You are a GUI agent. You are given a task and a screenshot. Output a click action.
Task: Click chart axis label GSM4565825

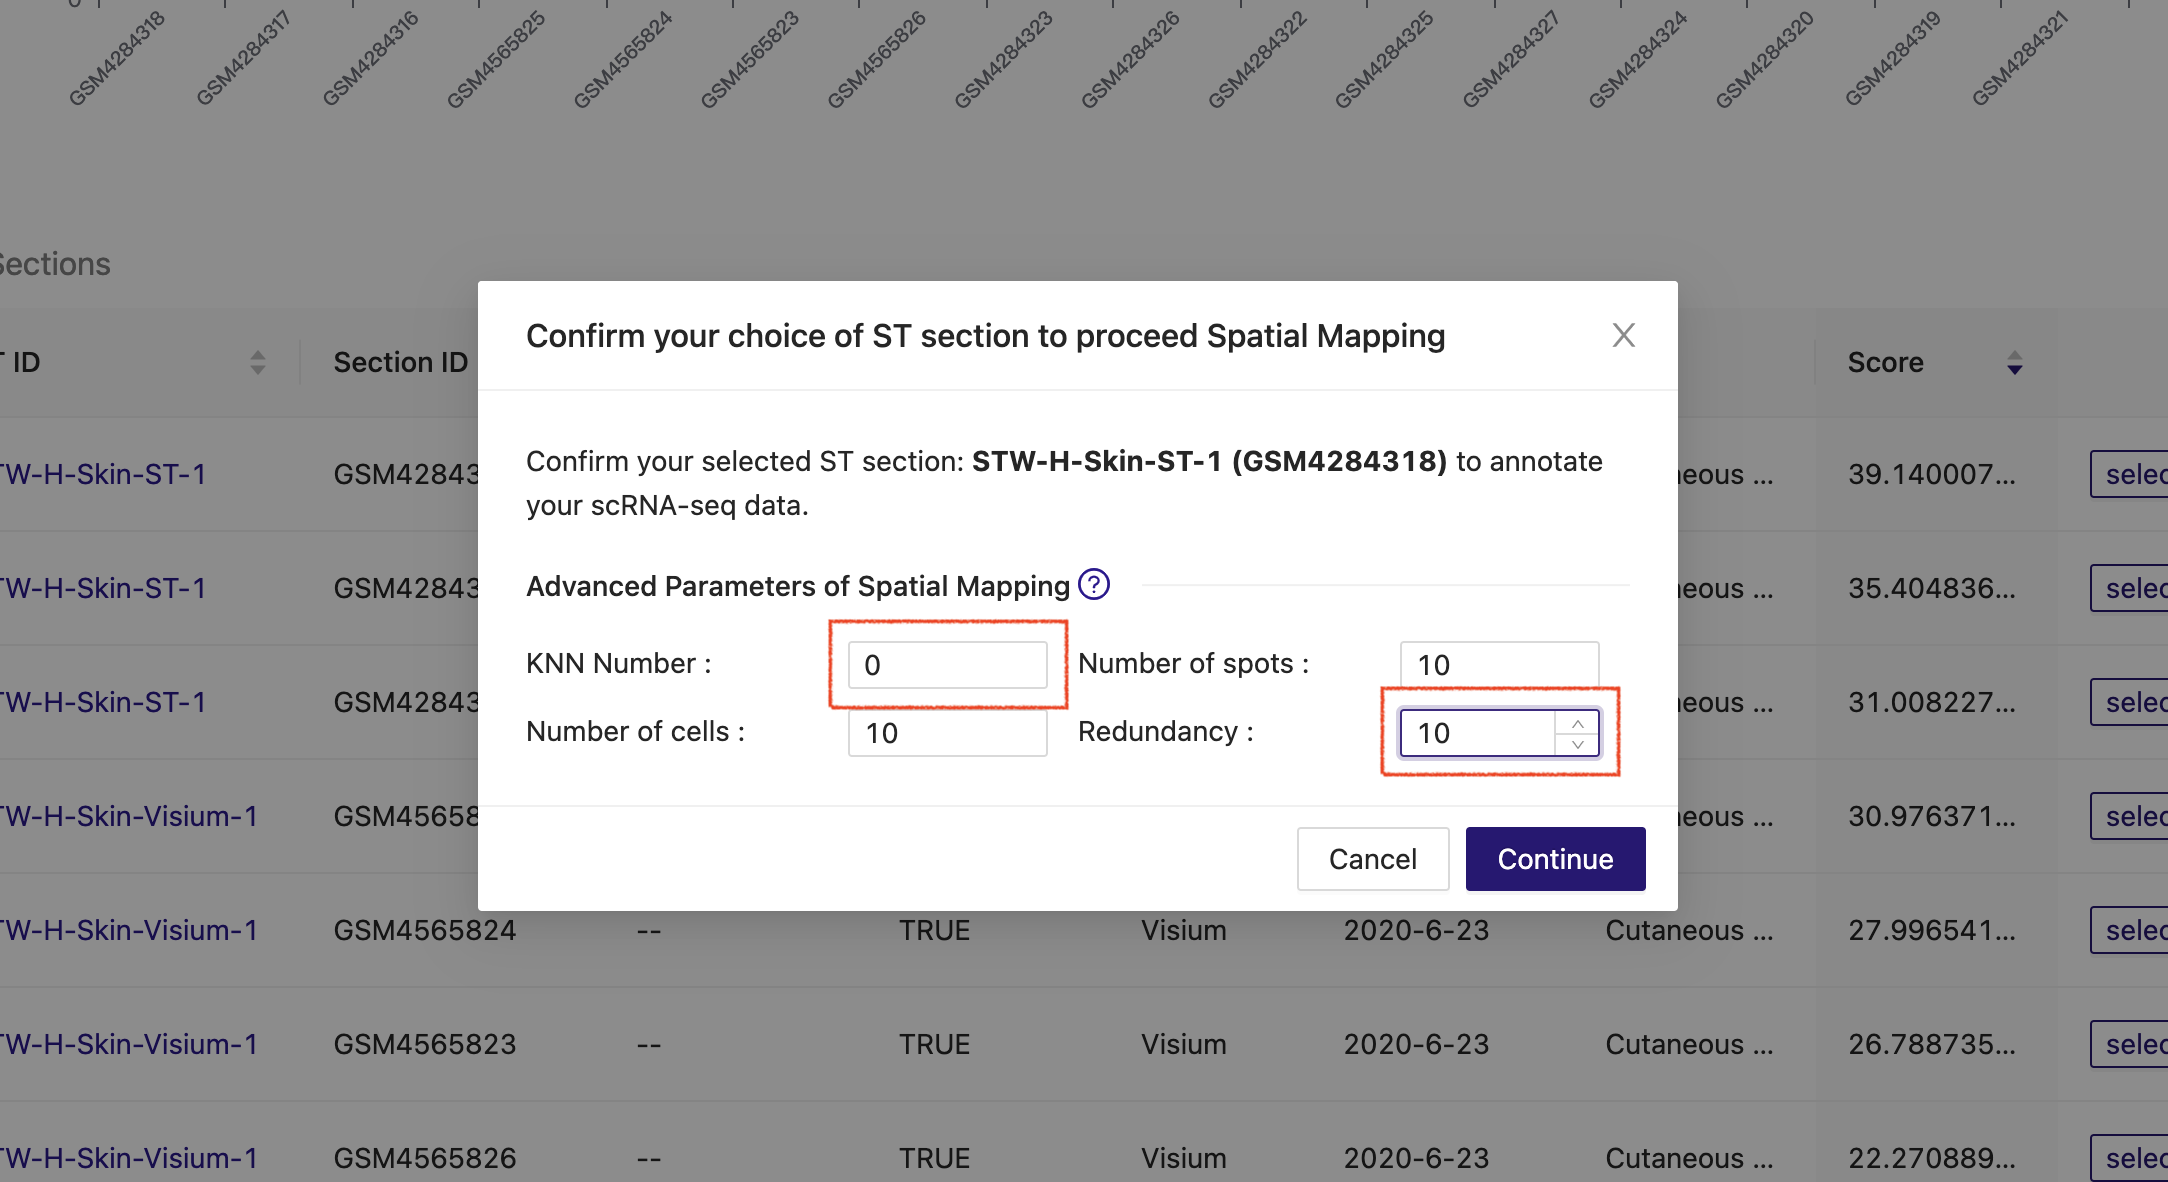(497, 58)
